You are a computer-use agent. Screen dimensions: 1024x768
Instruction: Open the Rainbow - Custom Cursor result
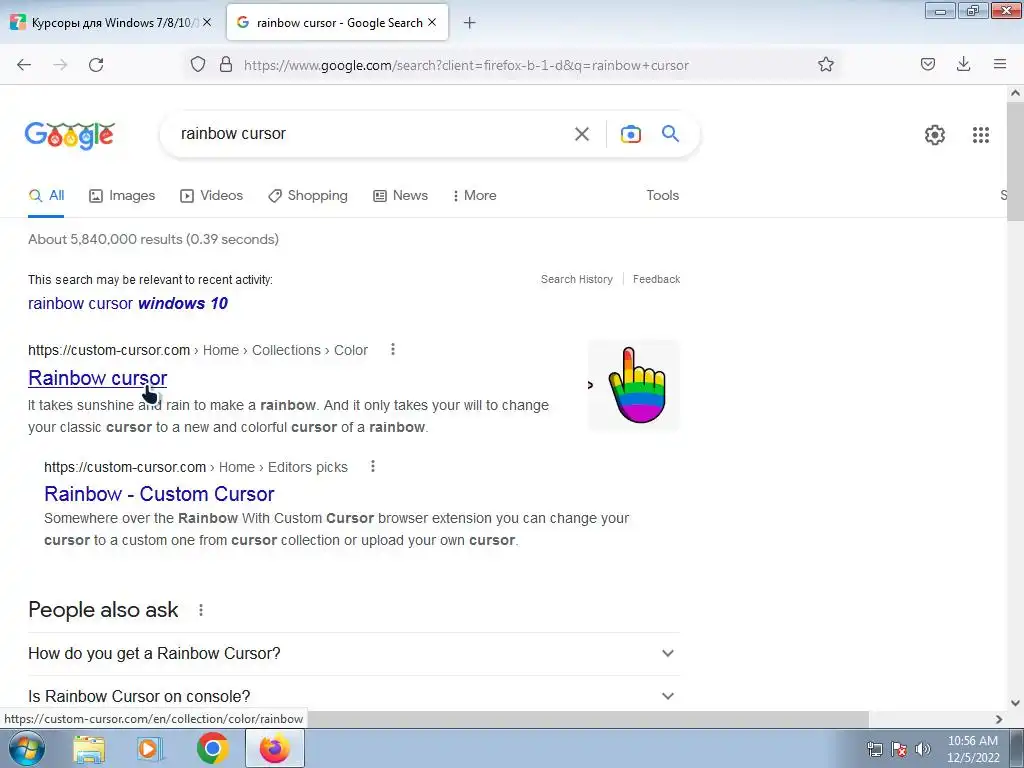pyautogui.click(x=159, y=494)
